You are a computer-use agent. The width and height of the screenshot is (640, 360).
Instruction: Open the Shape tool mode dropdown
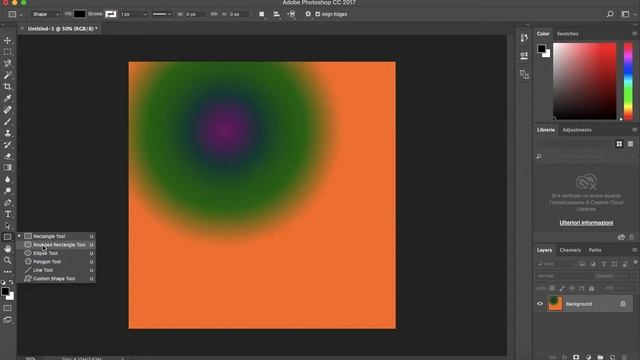pyautogui.click(x=45, y=14)
